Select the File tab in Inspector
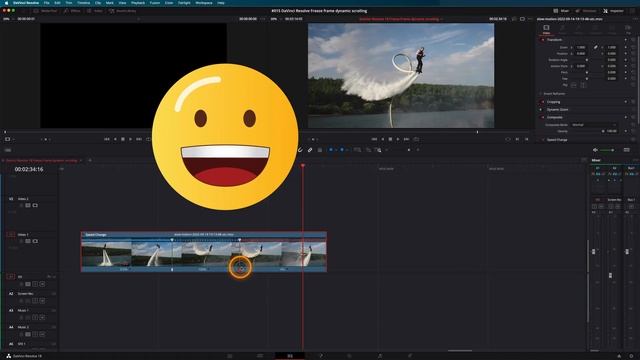Image resolution: width=640 pixels, height=360 pixels. click(x=628, y=29)
